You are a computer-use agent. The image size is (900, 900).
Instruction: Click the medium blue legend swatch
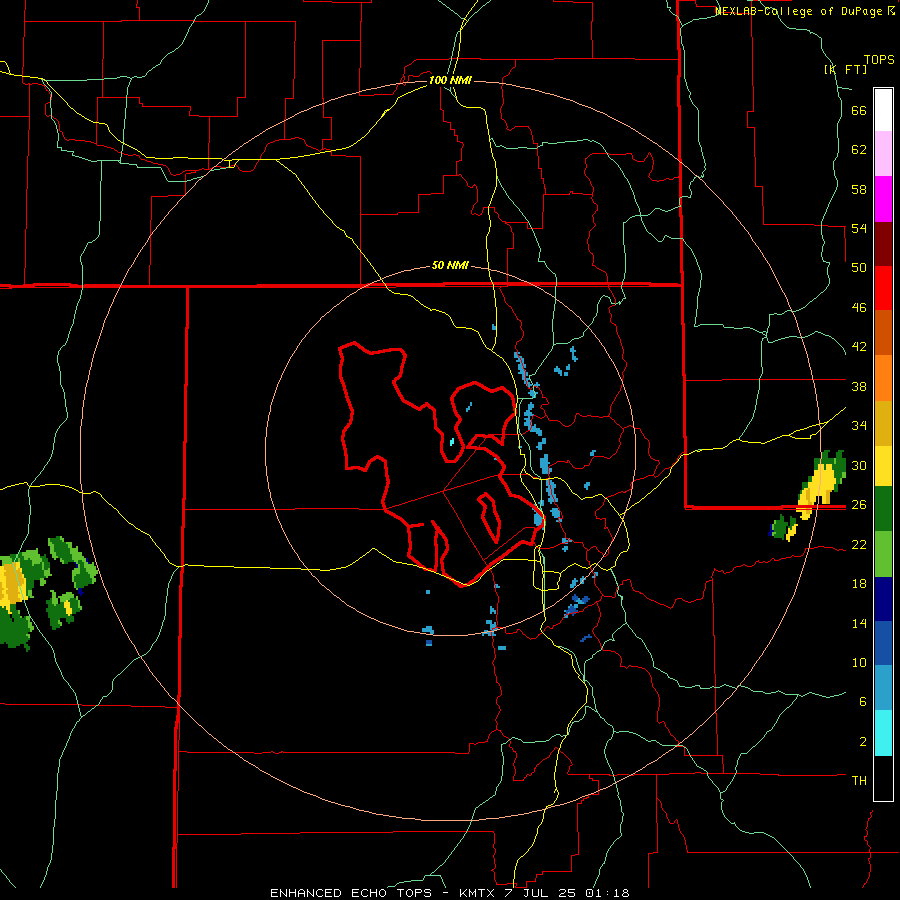click(883, 643)
